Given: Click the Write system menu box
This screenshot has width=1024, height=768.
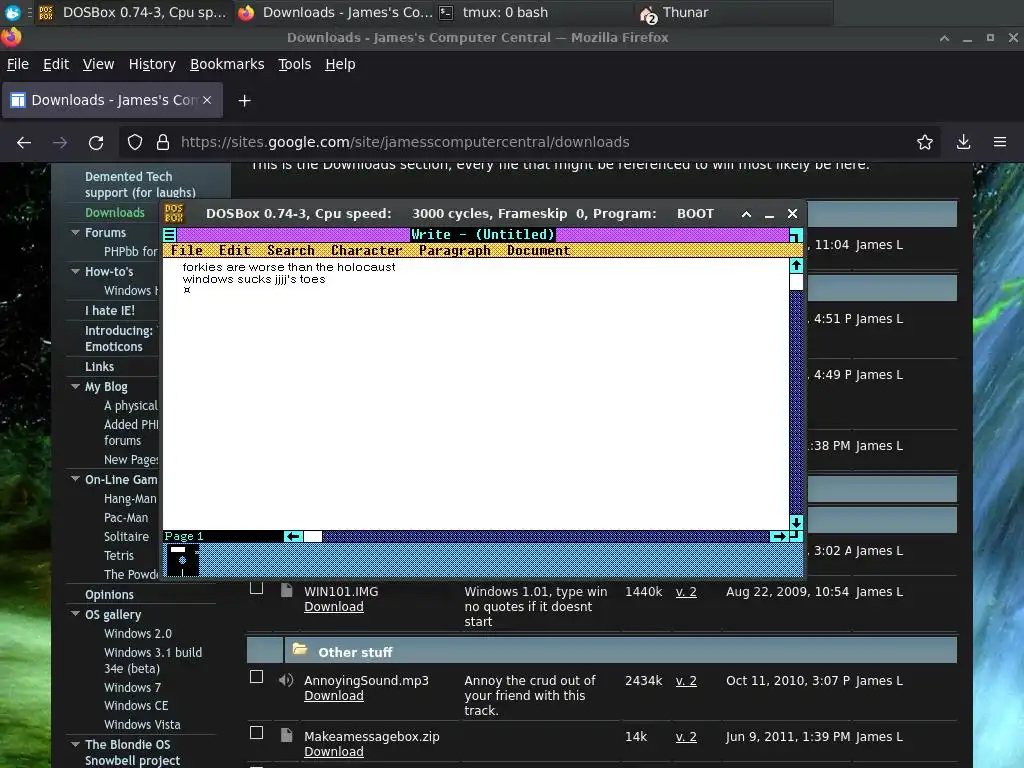Looking at the screenshot, I should [x=170, y=235].
